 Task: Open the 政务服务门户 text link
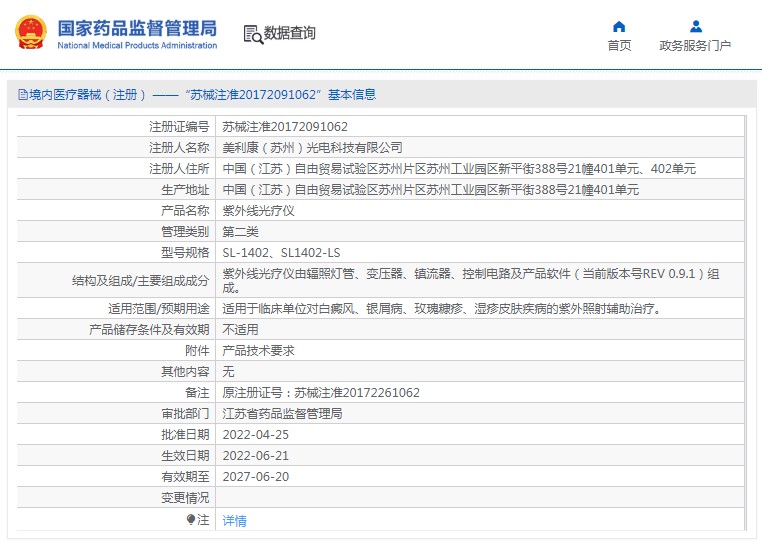pos(695,46)
